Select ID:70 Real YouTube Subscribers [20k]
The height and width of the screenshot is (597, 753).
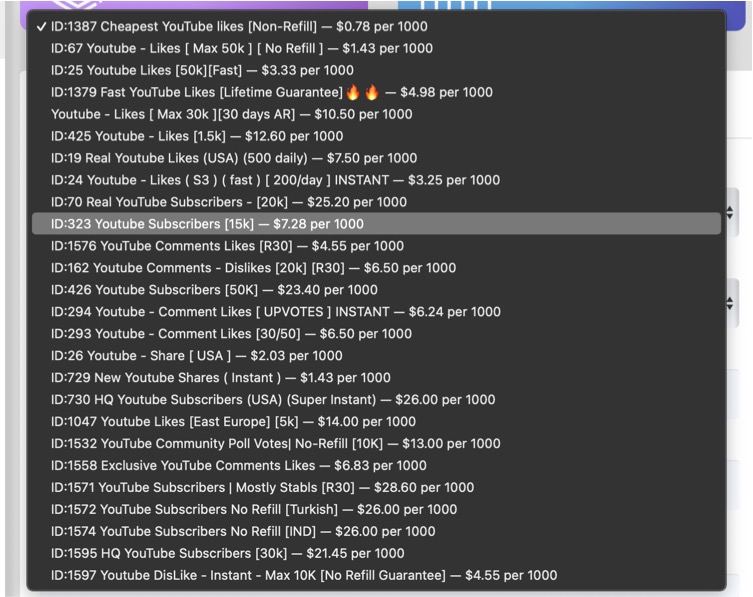[376, 202]
